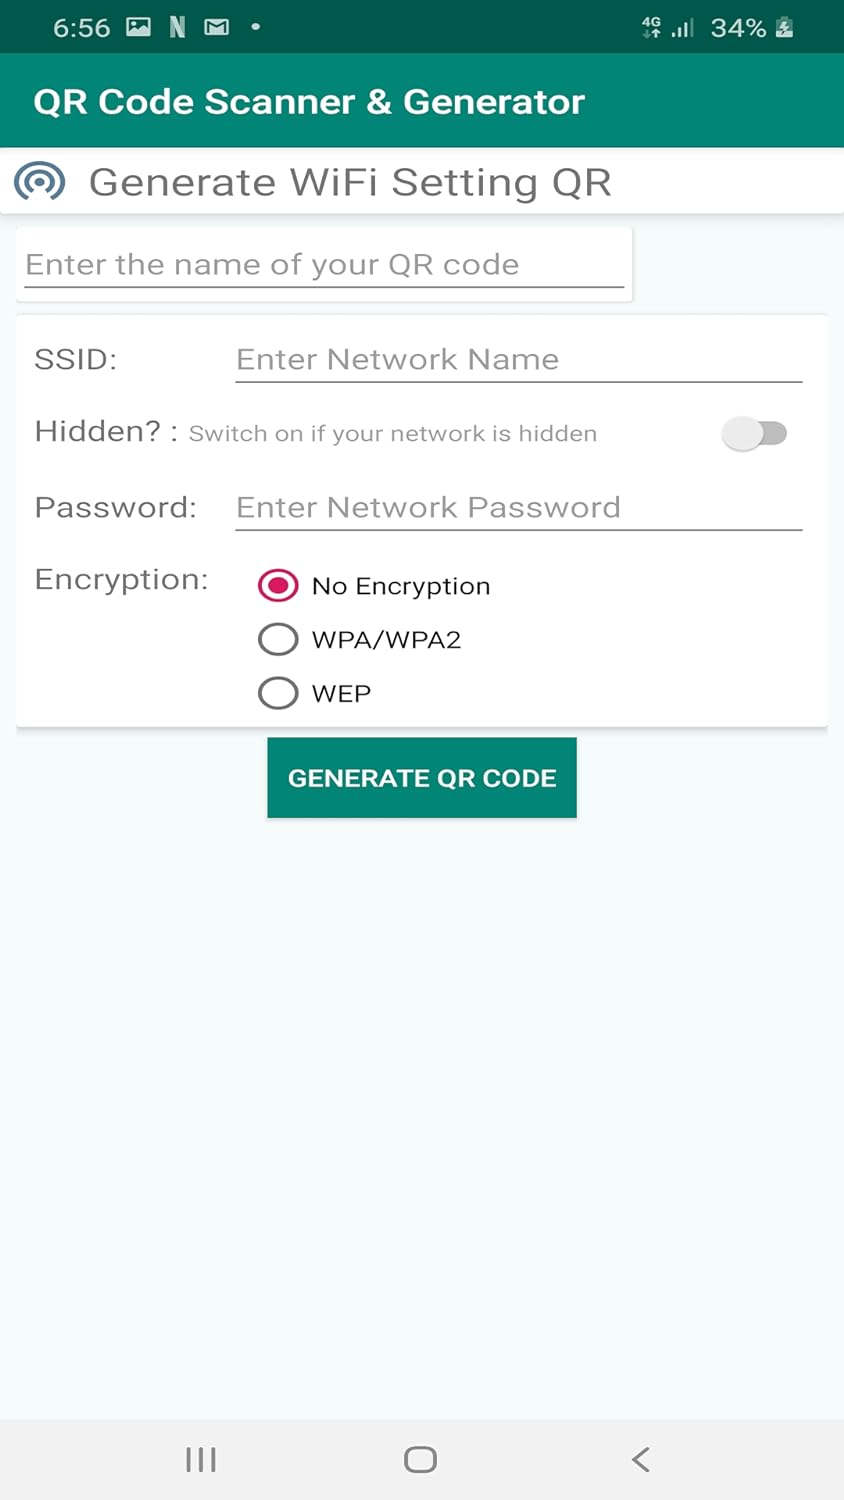
Task: Click the SSID network name field
Action: point(518,360)
